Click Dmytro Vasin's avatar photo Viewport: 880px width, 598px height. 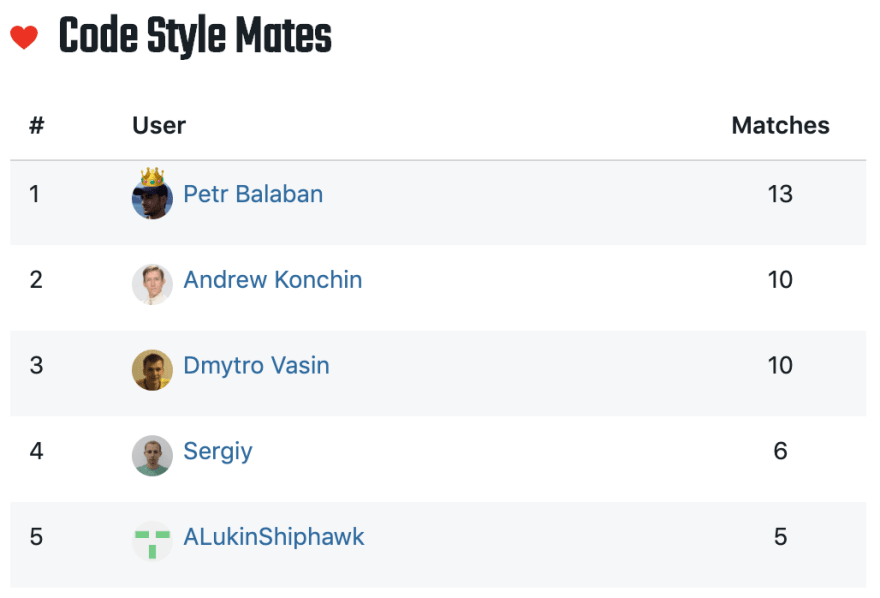(x=152, y=370)
